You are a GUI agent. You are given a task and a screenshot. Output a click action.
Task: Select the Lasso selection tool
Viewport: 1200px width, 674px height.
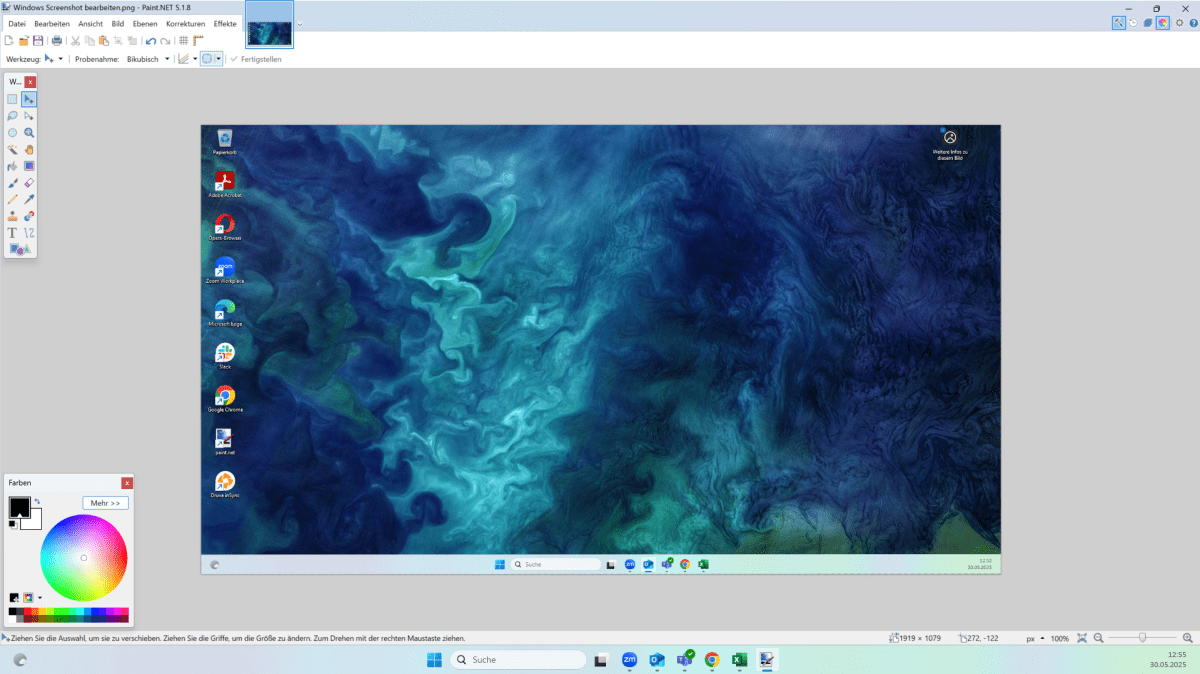pos(12,116)
